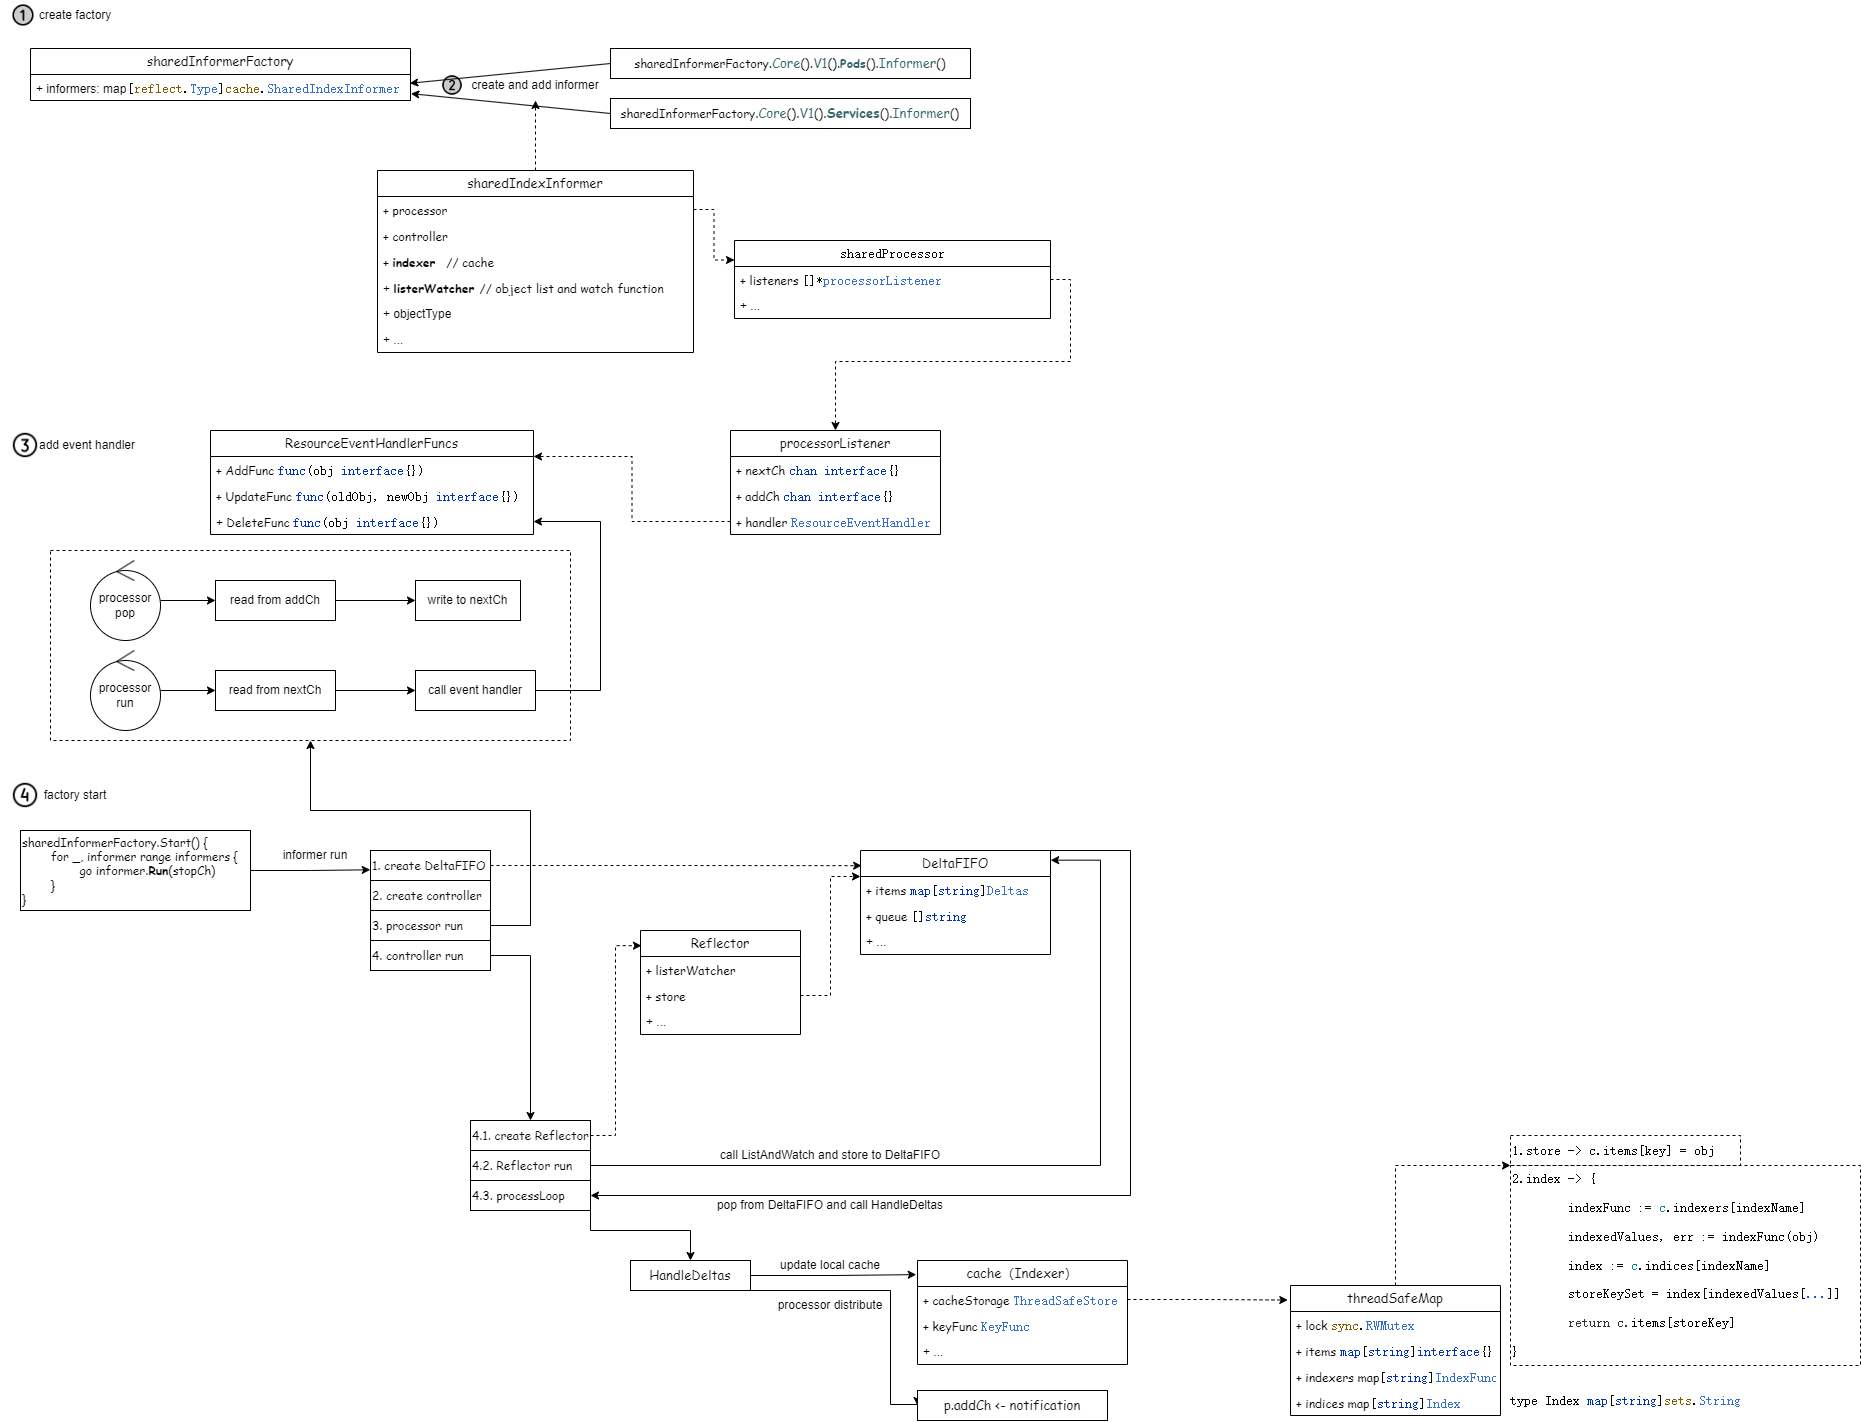Screen dimensions: 1861x1422
Task: Select the sharedInformerFactory.Start() code box
Action: click(x=135, y=870)
